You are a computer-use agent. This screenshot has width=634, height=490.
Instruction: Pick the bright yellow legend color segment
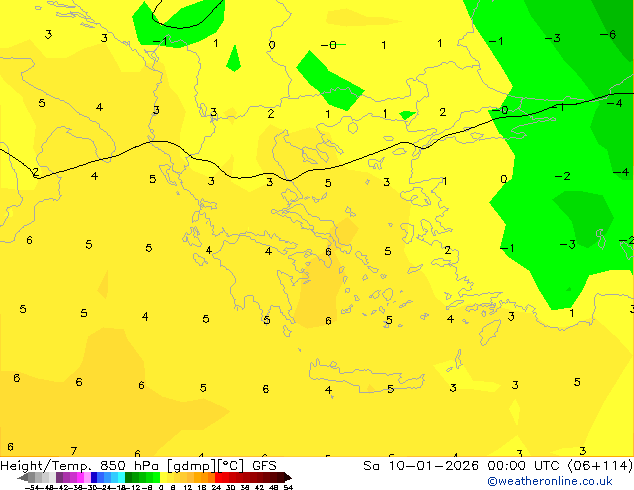163,478
